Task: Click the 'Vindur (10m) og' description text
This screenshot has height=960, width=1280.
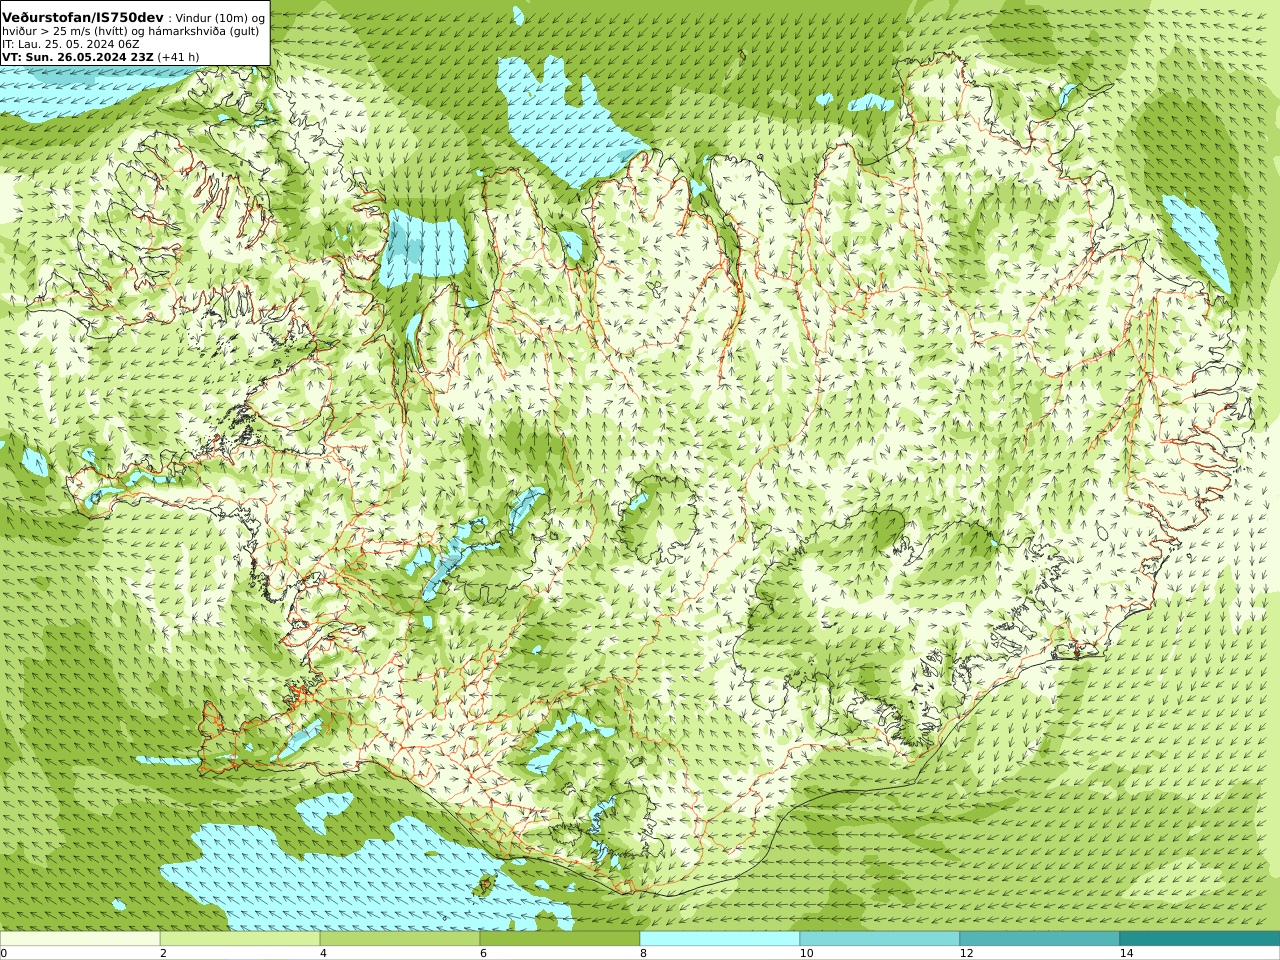Action: coord(221,18)
